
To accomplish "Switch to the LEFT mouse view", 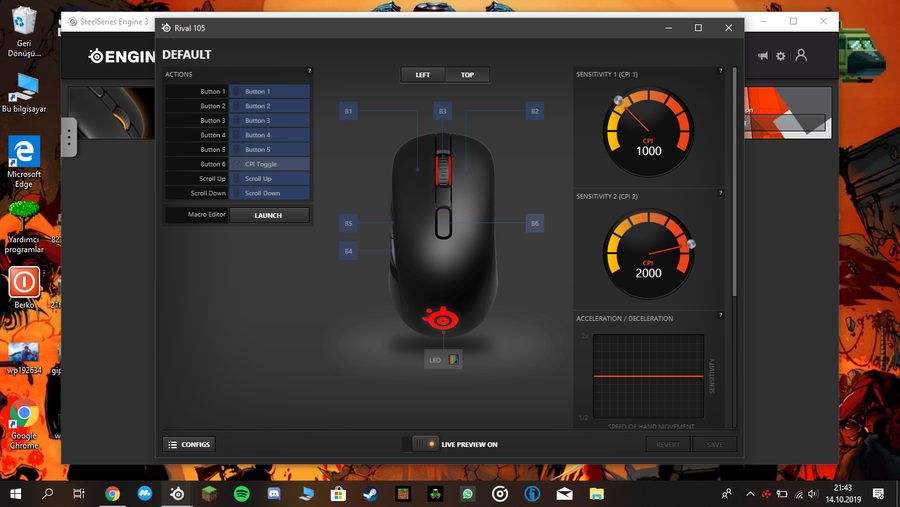I will 422,75.
